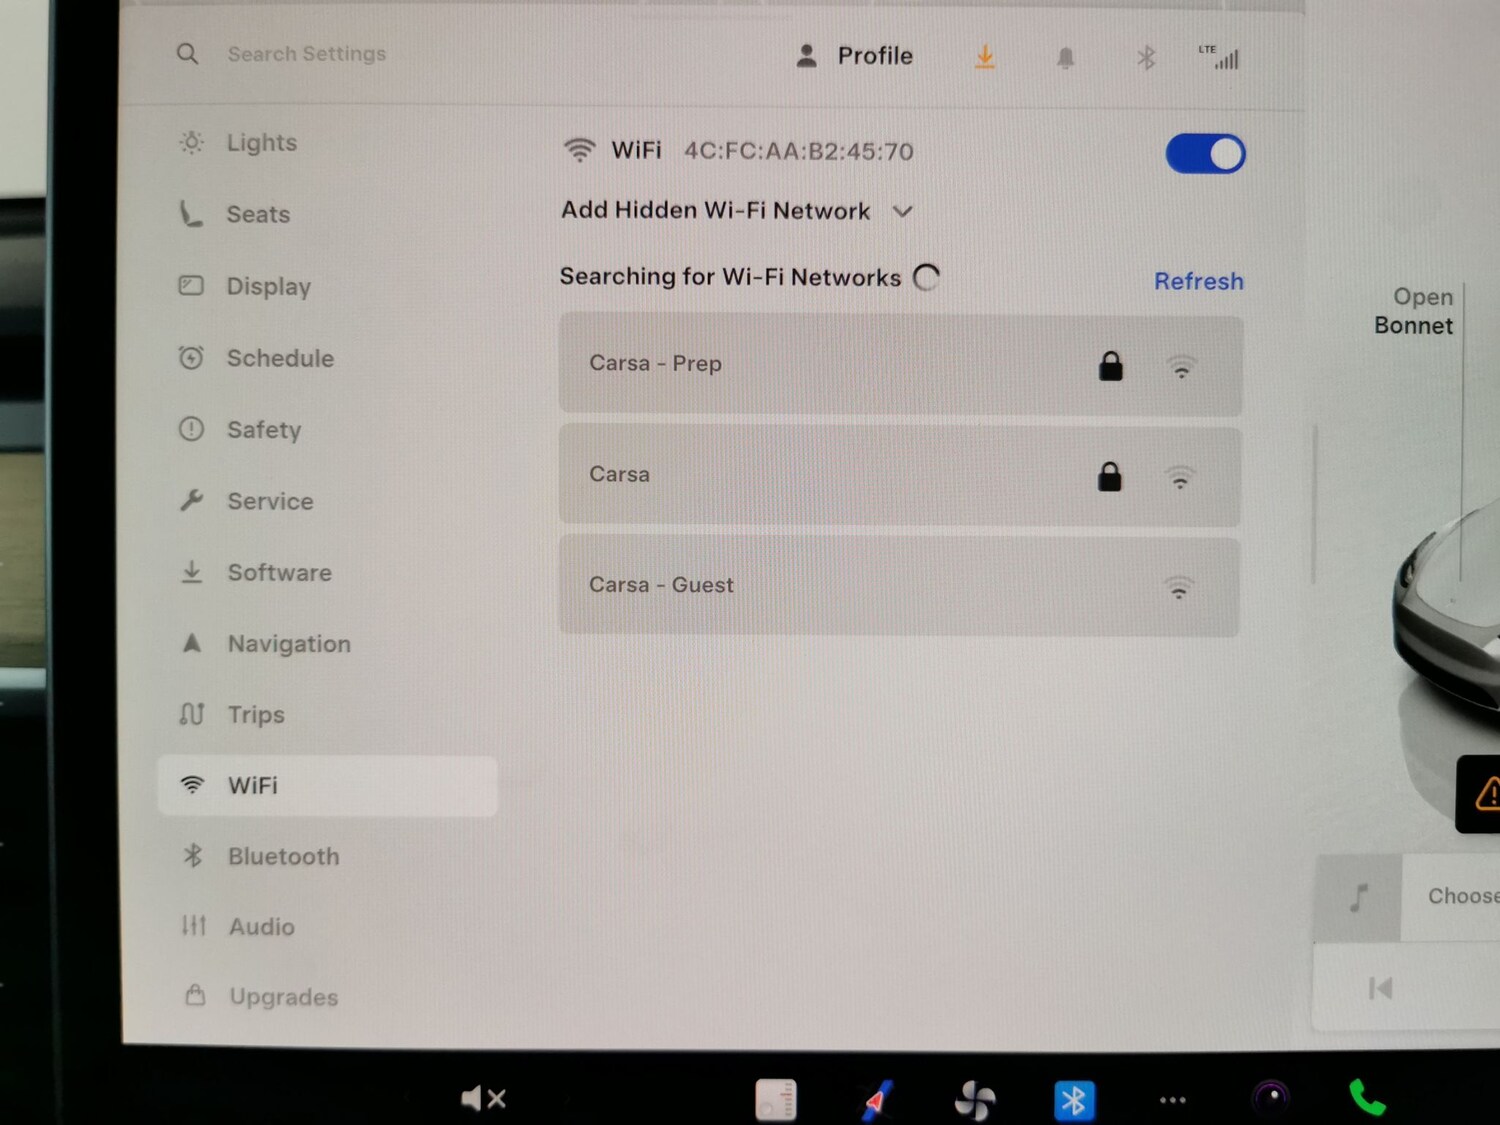Open notifications bell icon
The width and height of the screenshot is (1500, 1125).
[x=1066, y=58]
